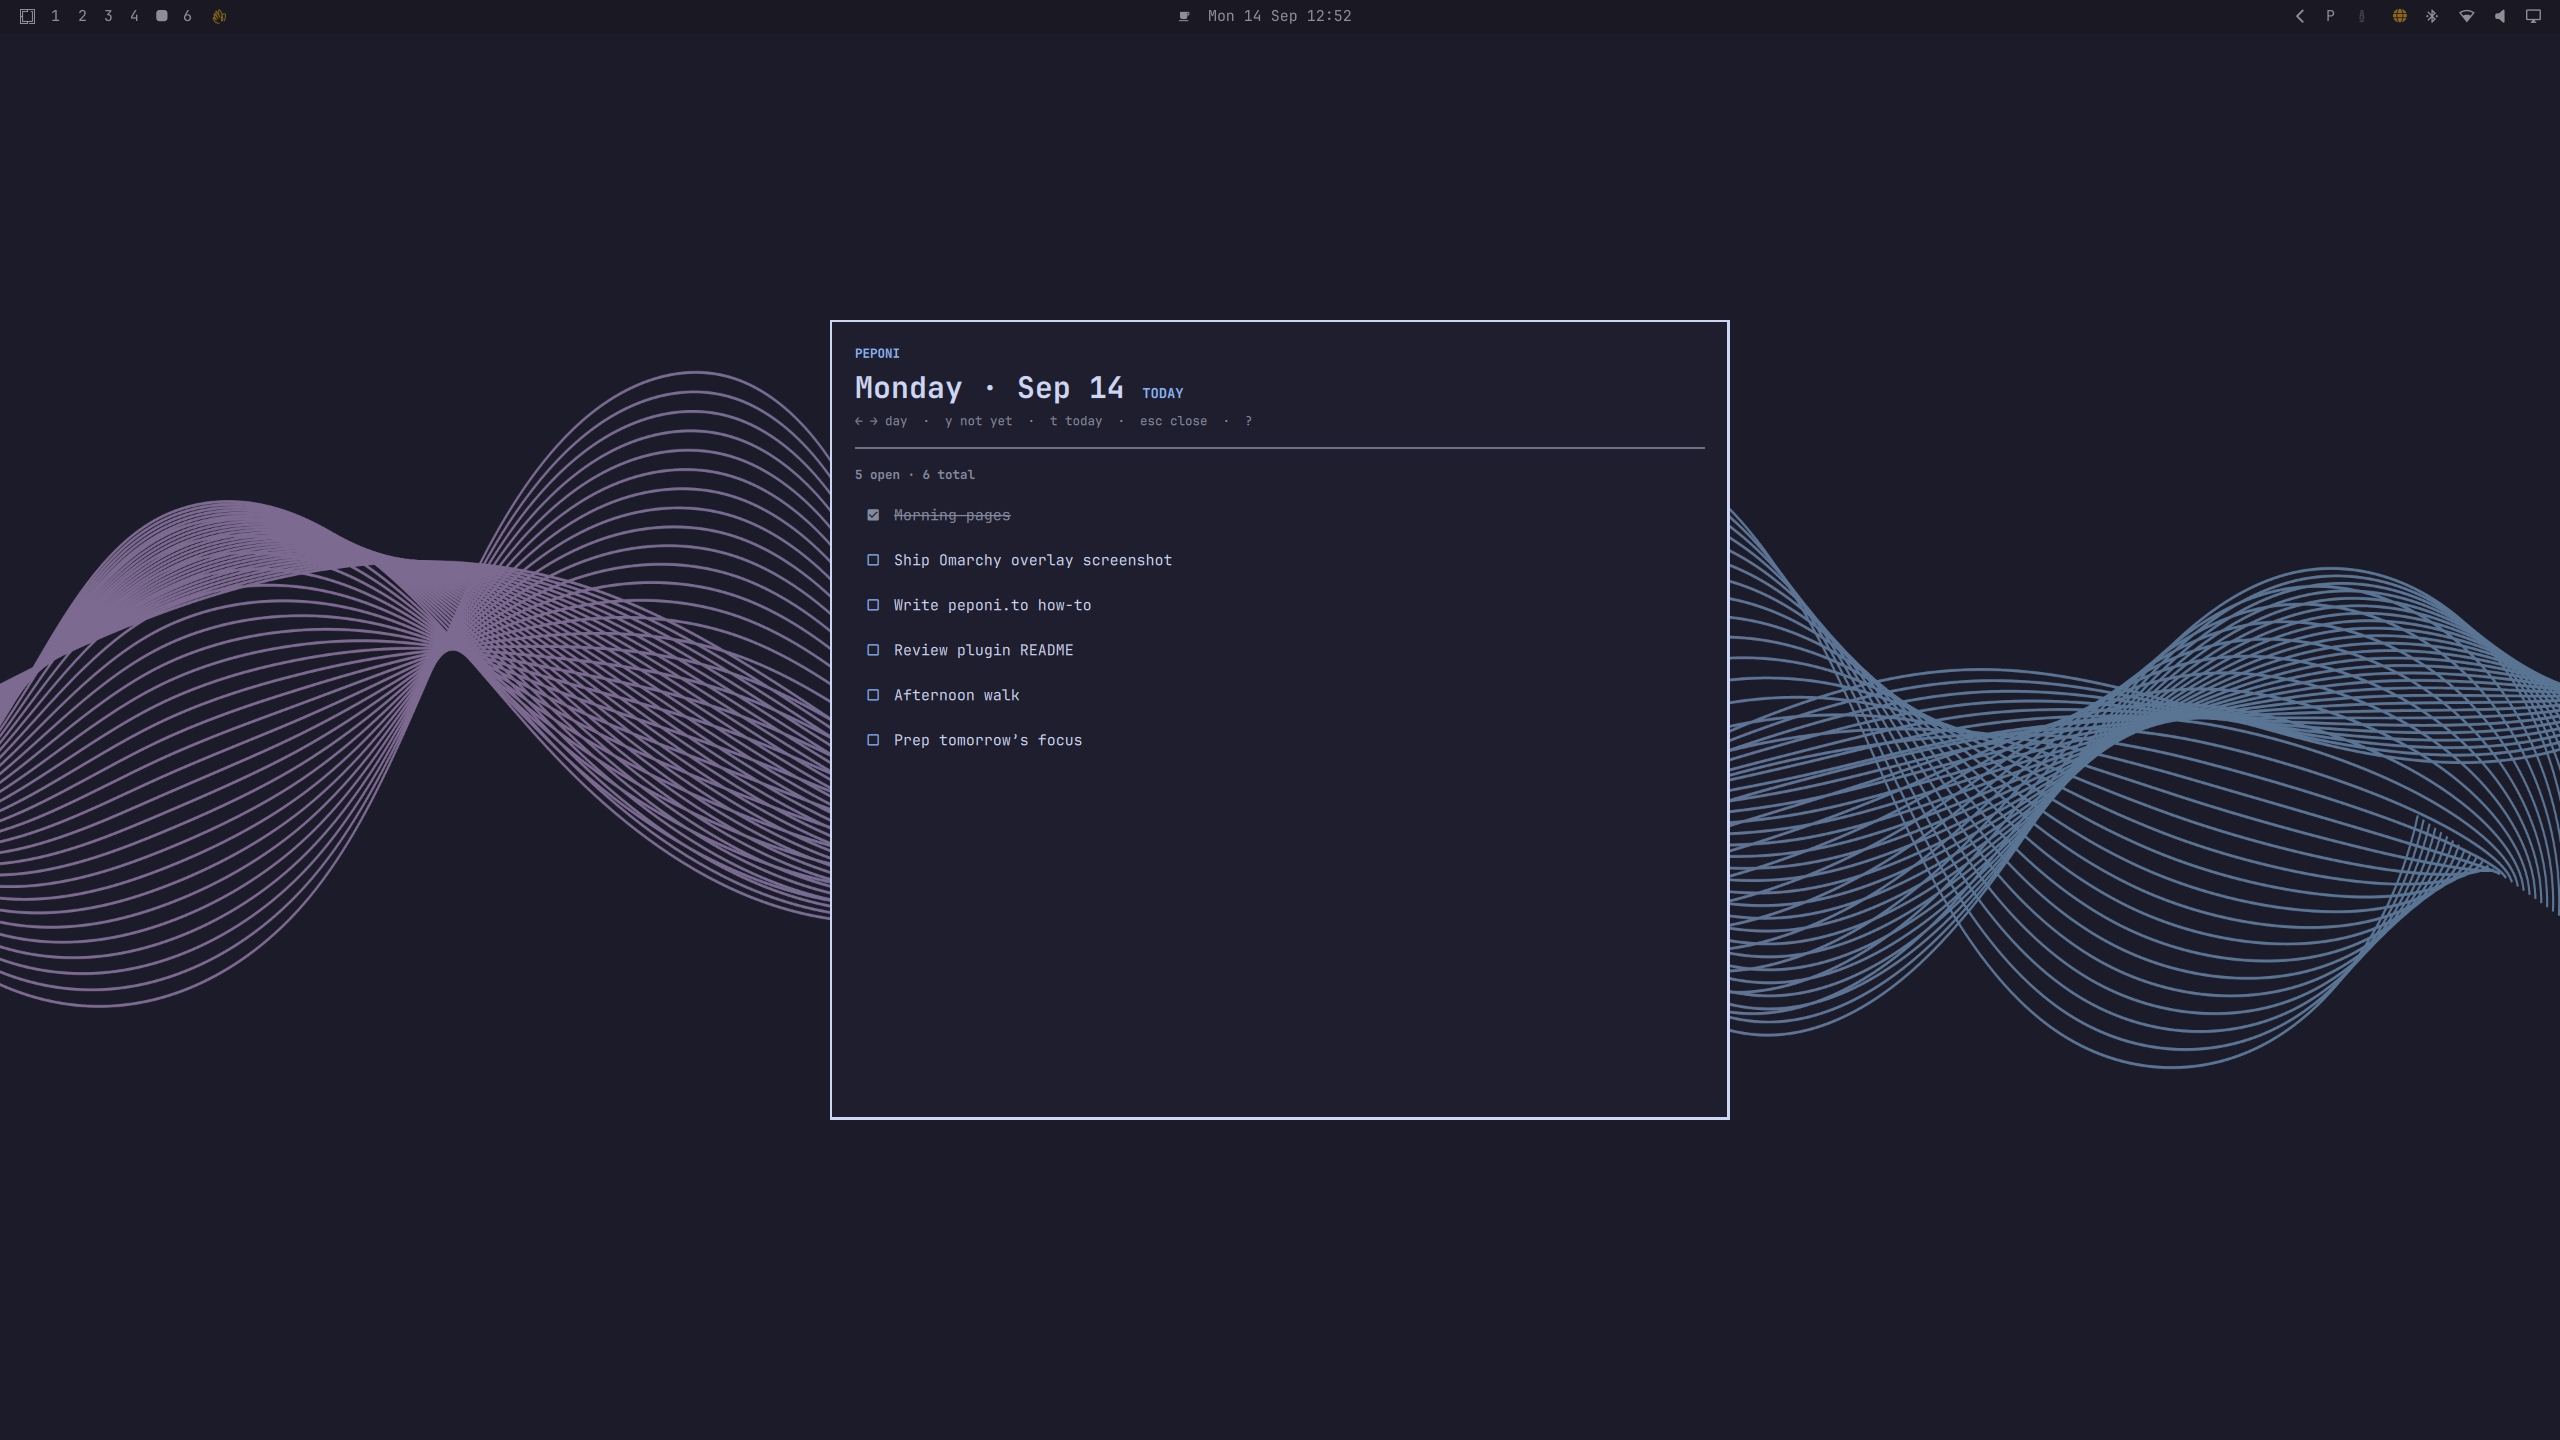Click the monitor display icon

pos(2533,16)
